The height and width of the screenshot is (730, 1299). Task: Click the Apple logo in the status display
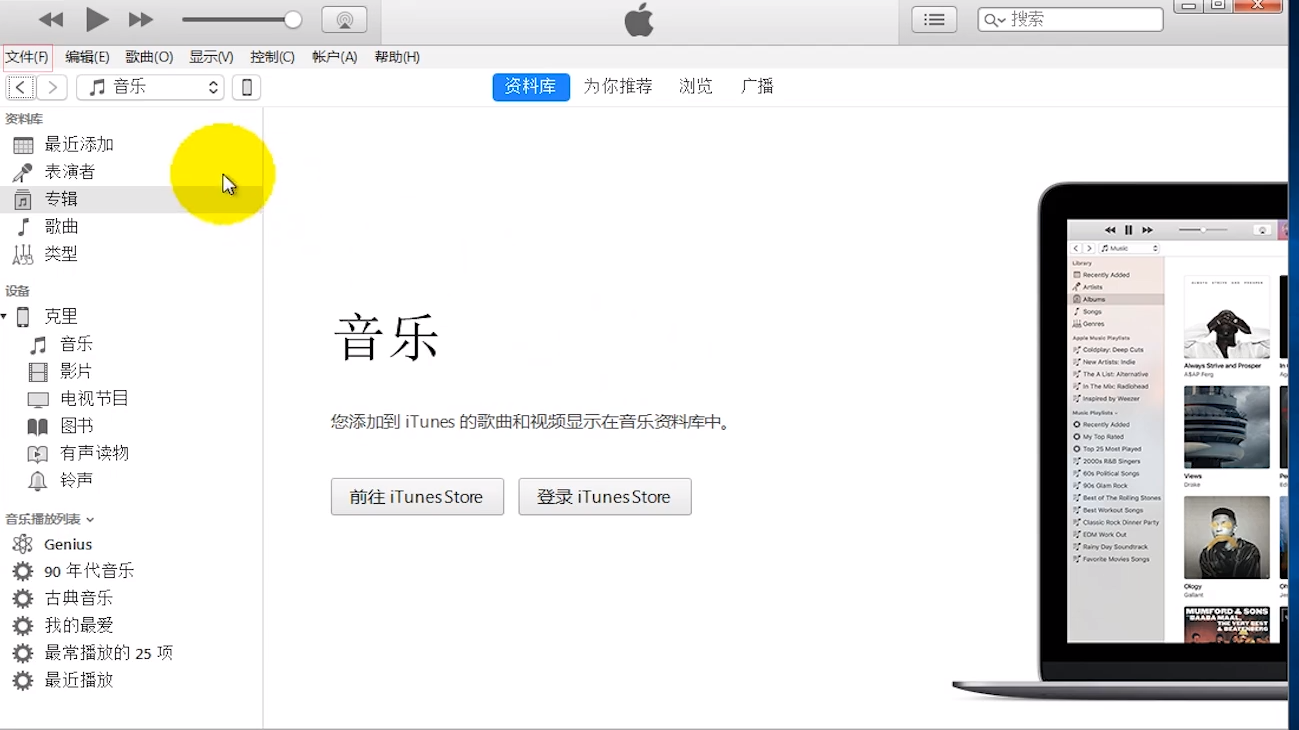pyautogui.click(x=639, y=20)
